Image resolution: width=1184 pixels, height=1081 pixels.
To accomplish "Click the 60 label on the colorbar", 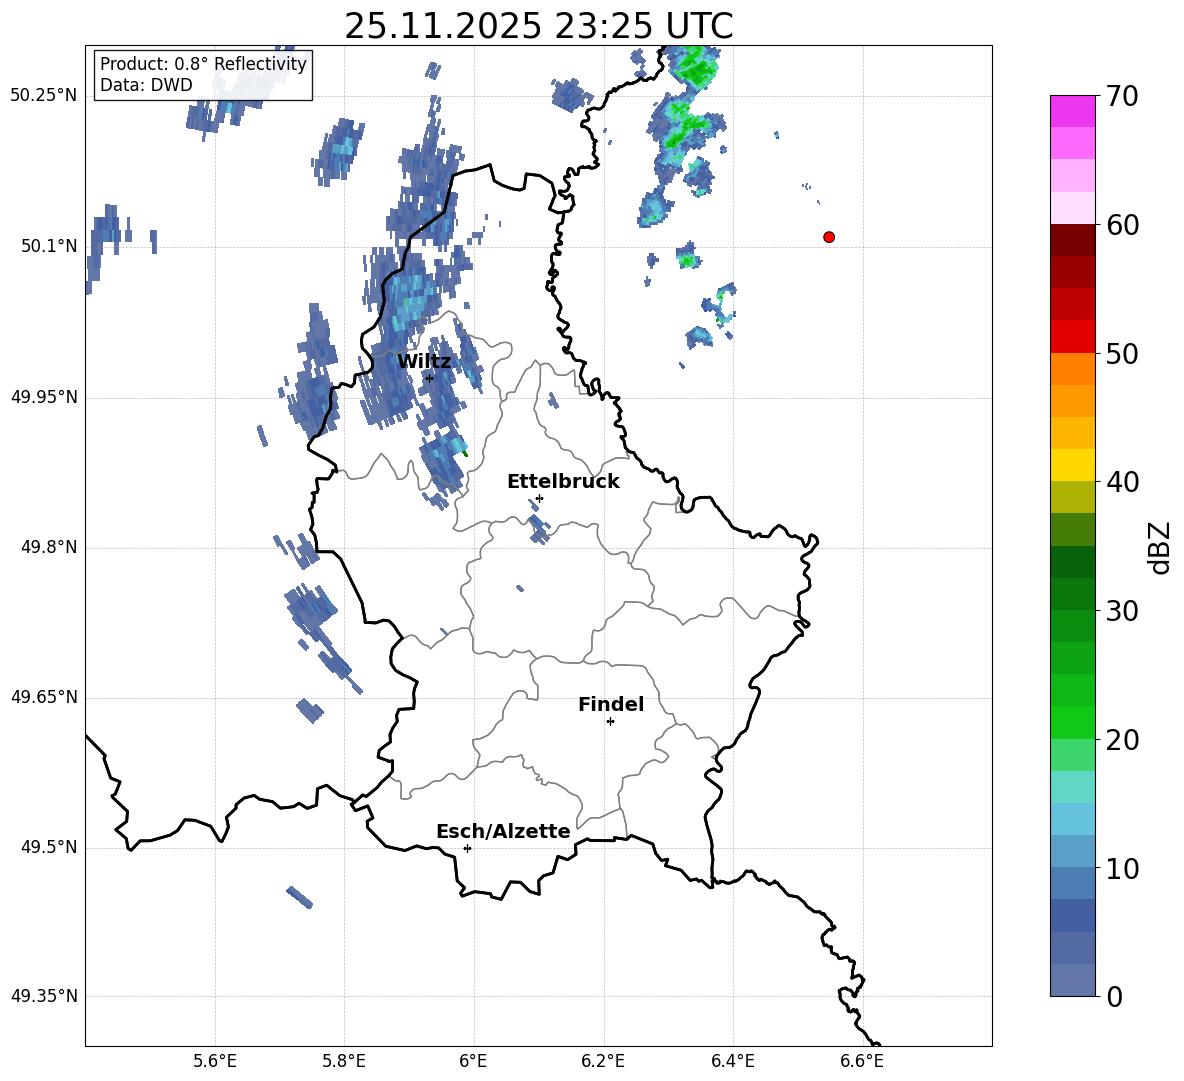I will click(x=1122, y=225).
